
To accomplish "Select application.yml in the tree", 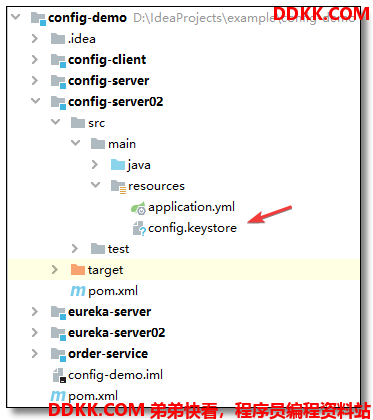I will pos(191,207).
